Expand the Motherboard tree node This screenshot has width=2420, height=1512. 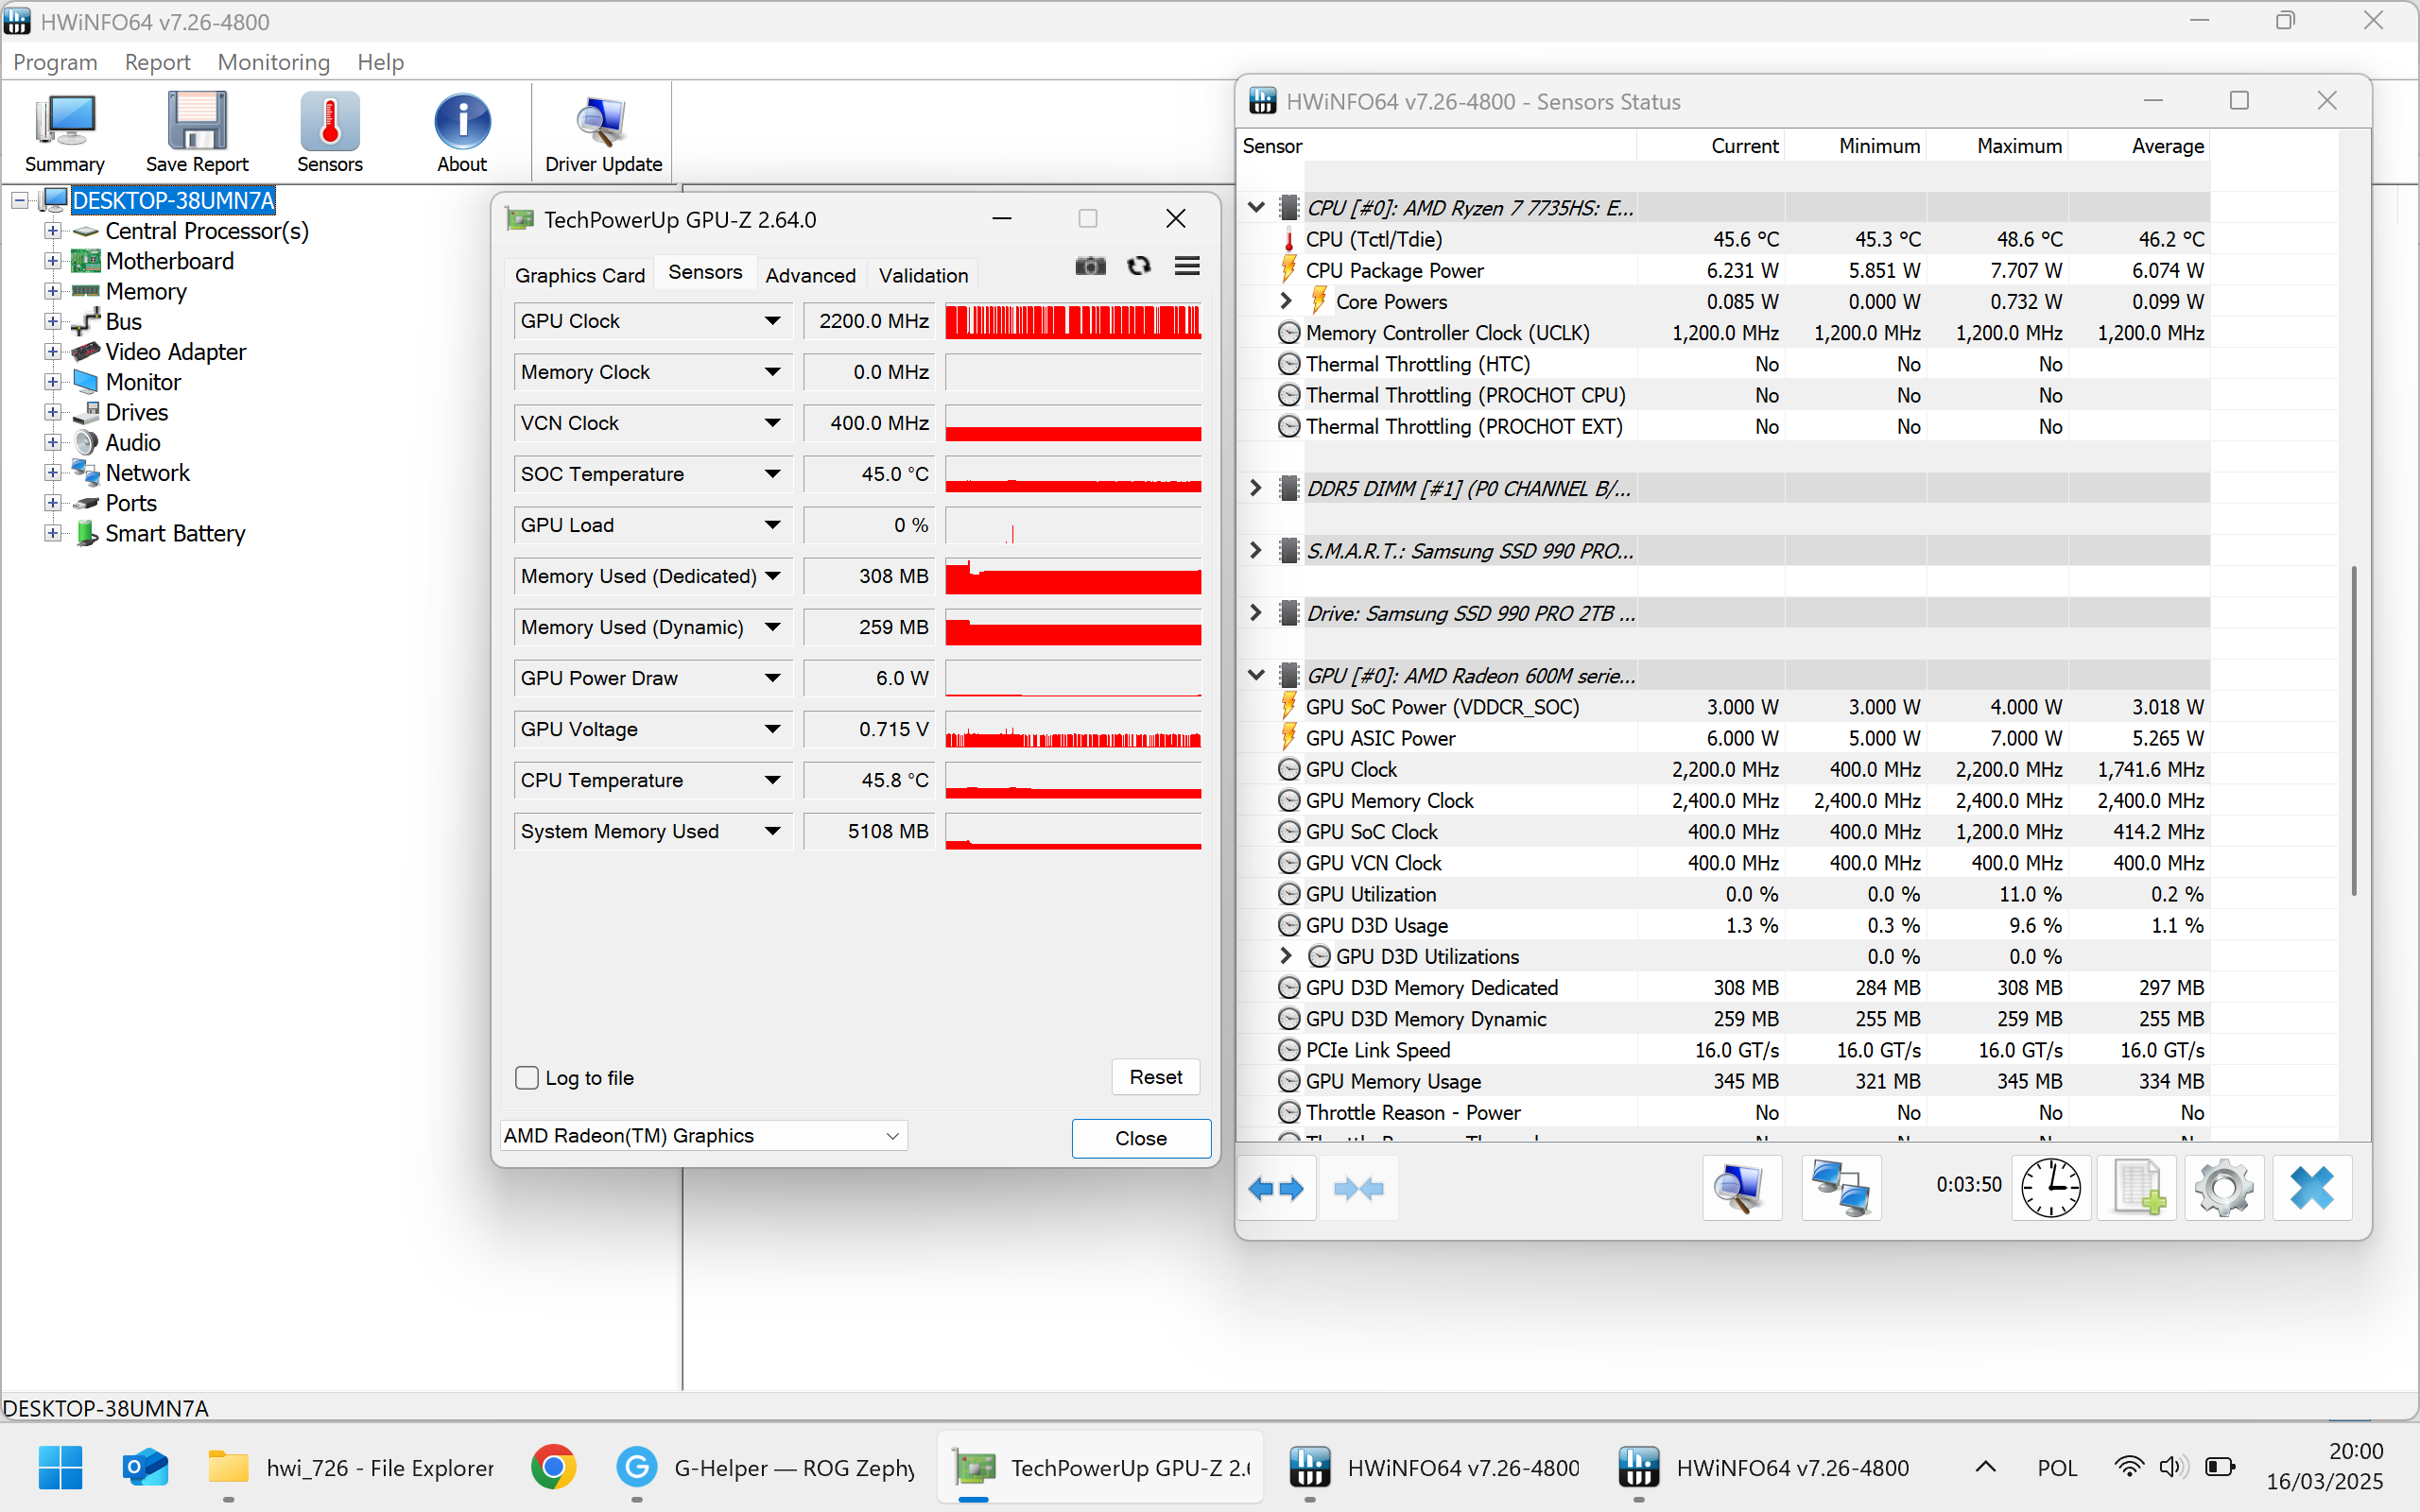point(53,261)
